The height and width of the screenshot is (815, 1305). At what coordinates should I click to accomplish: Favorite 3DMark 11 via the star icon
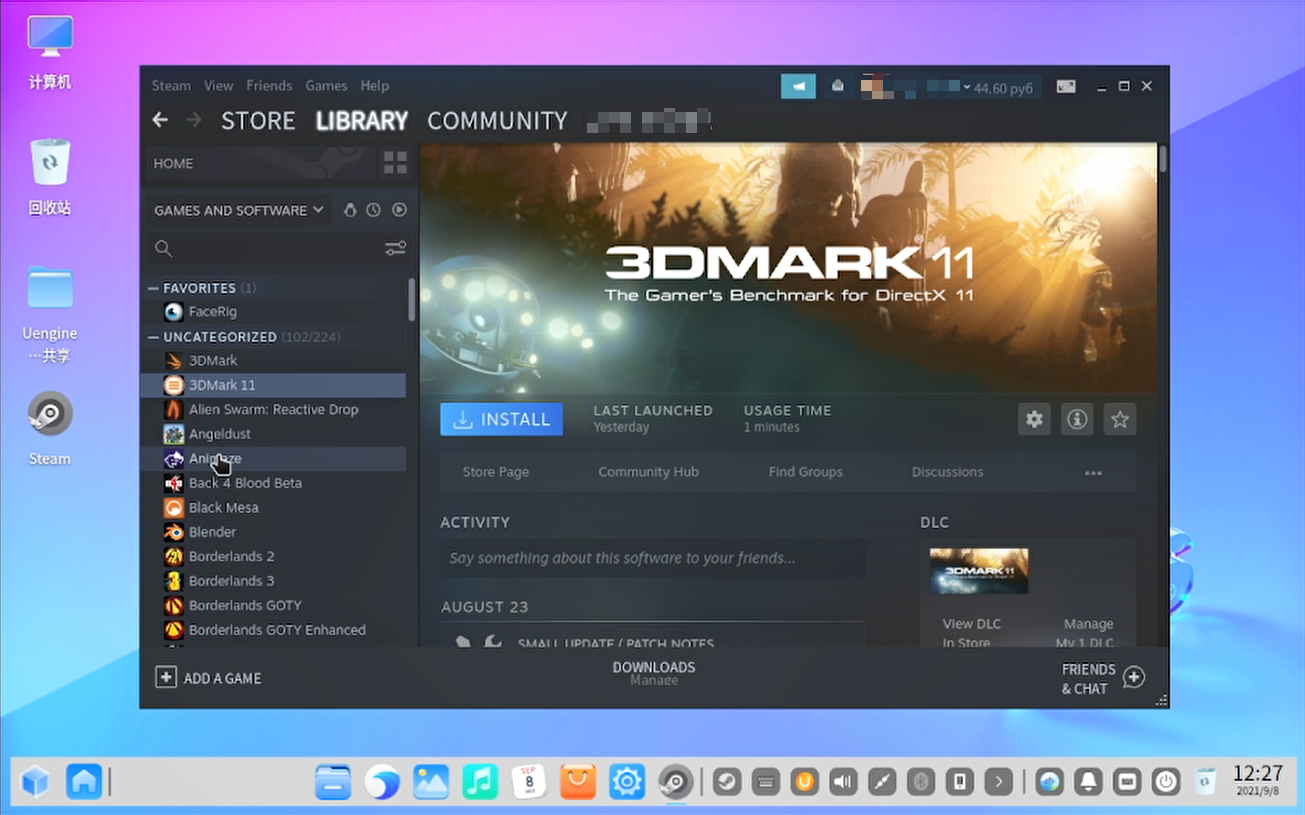1120,419
